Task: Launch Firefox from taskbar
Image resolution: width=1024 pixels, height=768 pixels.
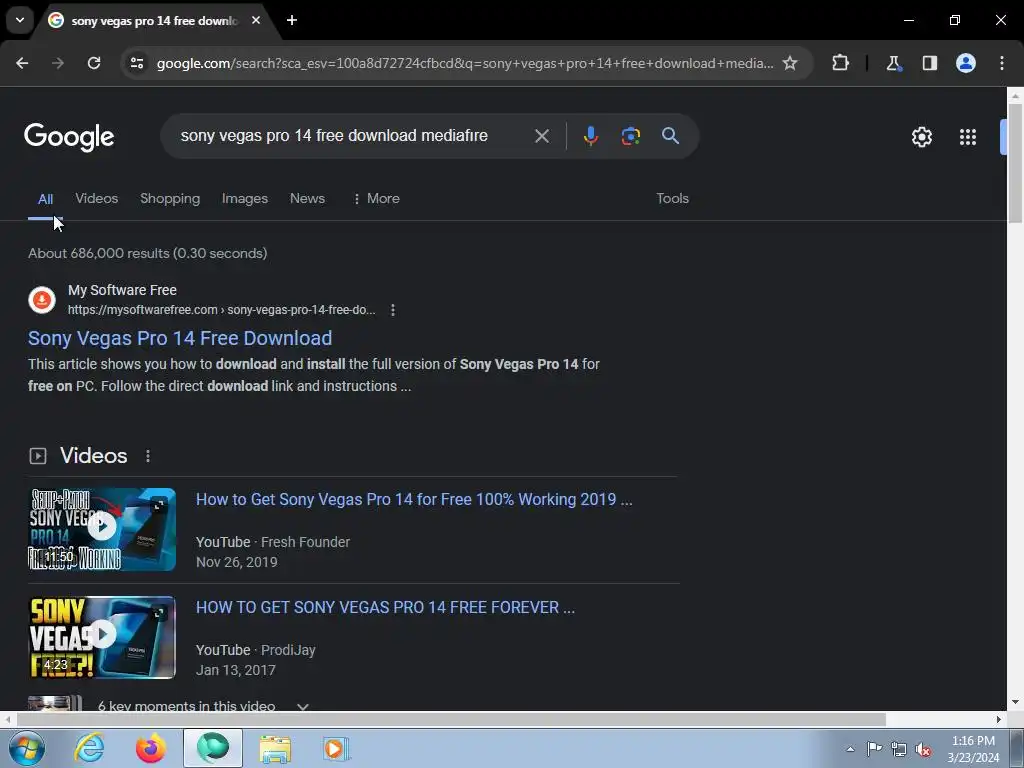Action: point(151,748)
